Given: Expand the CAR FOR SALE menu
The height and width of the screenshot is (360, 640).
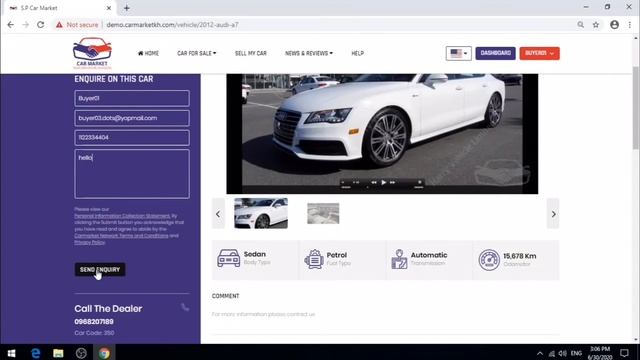Looking at the screenshot, I should point(196,53).
